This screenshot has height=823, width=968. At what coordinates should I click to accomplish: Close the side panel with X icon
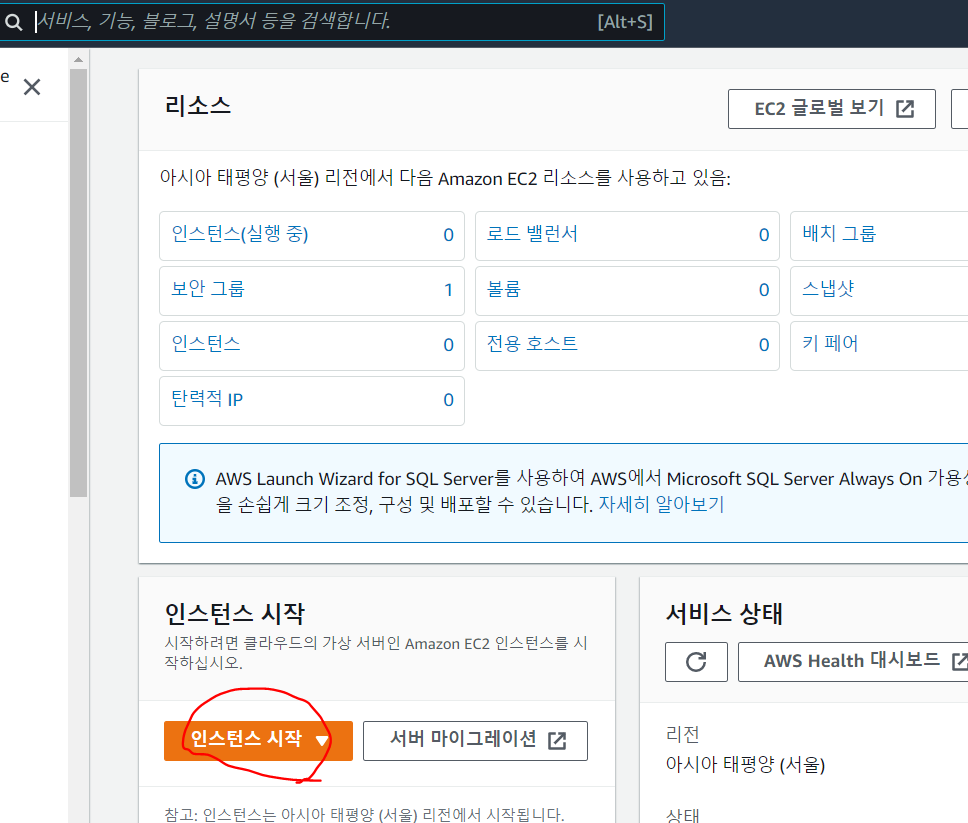[x=32, y=87]
